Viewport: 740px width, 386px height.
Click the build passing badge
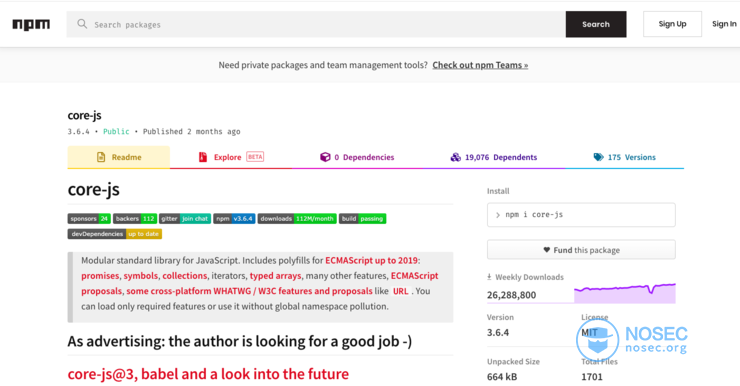pyautogui.click(x=362, y=218)
